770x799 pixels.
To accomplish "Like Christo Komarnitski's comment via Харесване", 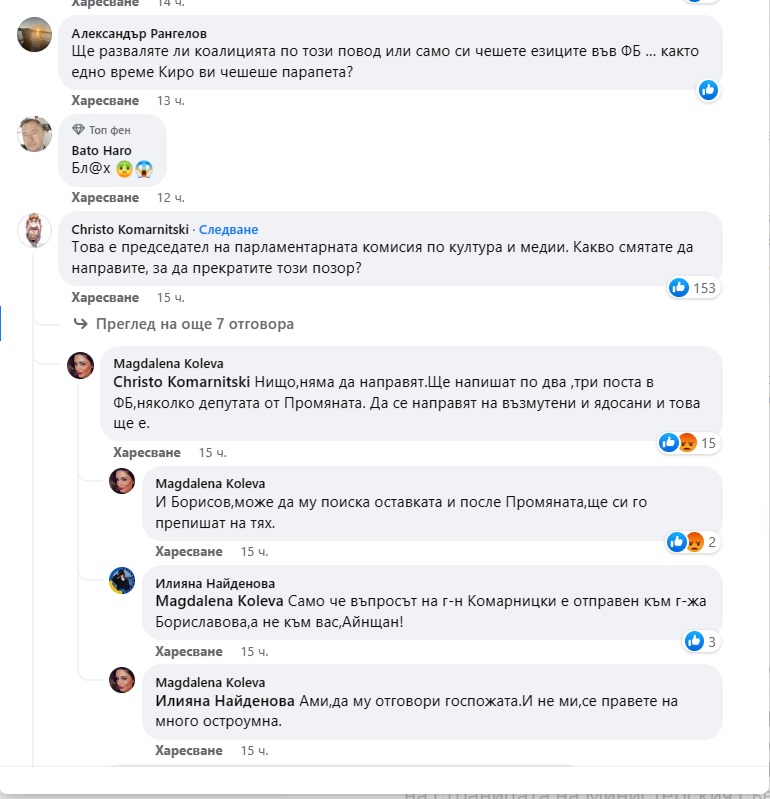I will point(105,298).
